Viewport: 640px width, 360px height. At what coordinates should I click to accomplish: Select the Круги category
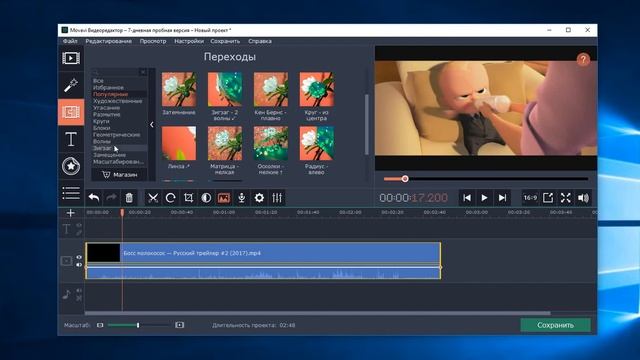[101, 121]
